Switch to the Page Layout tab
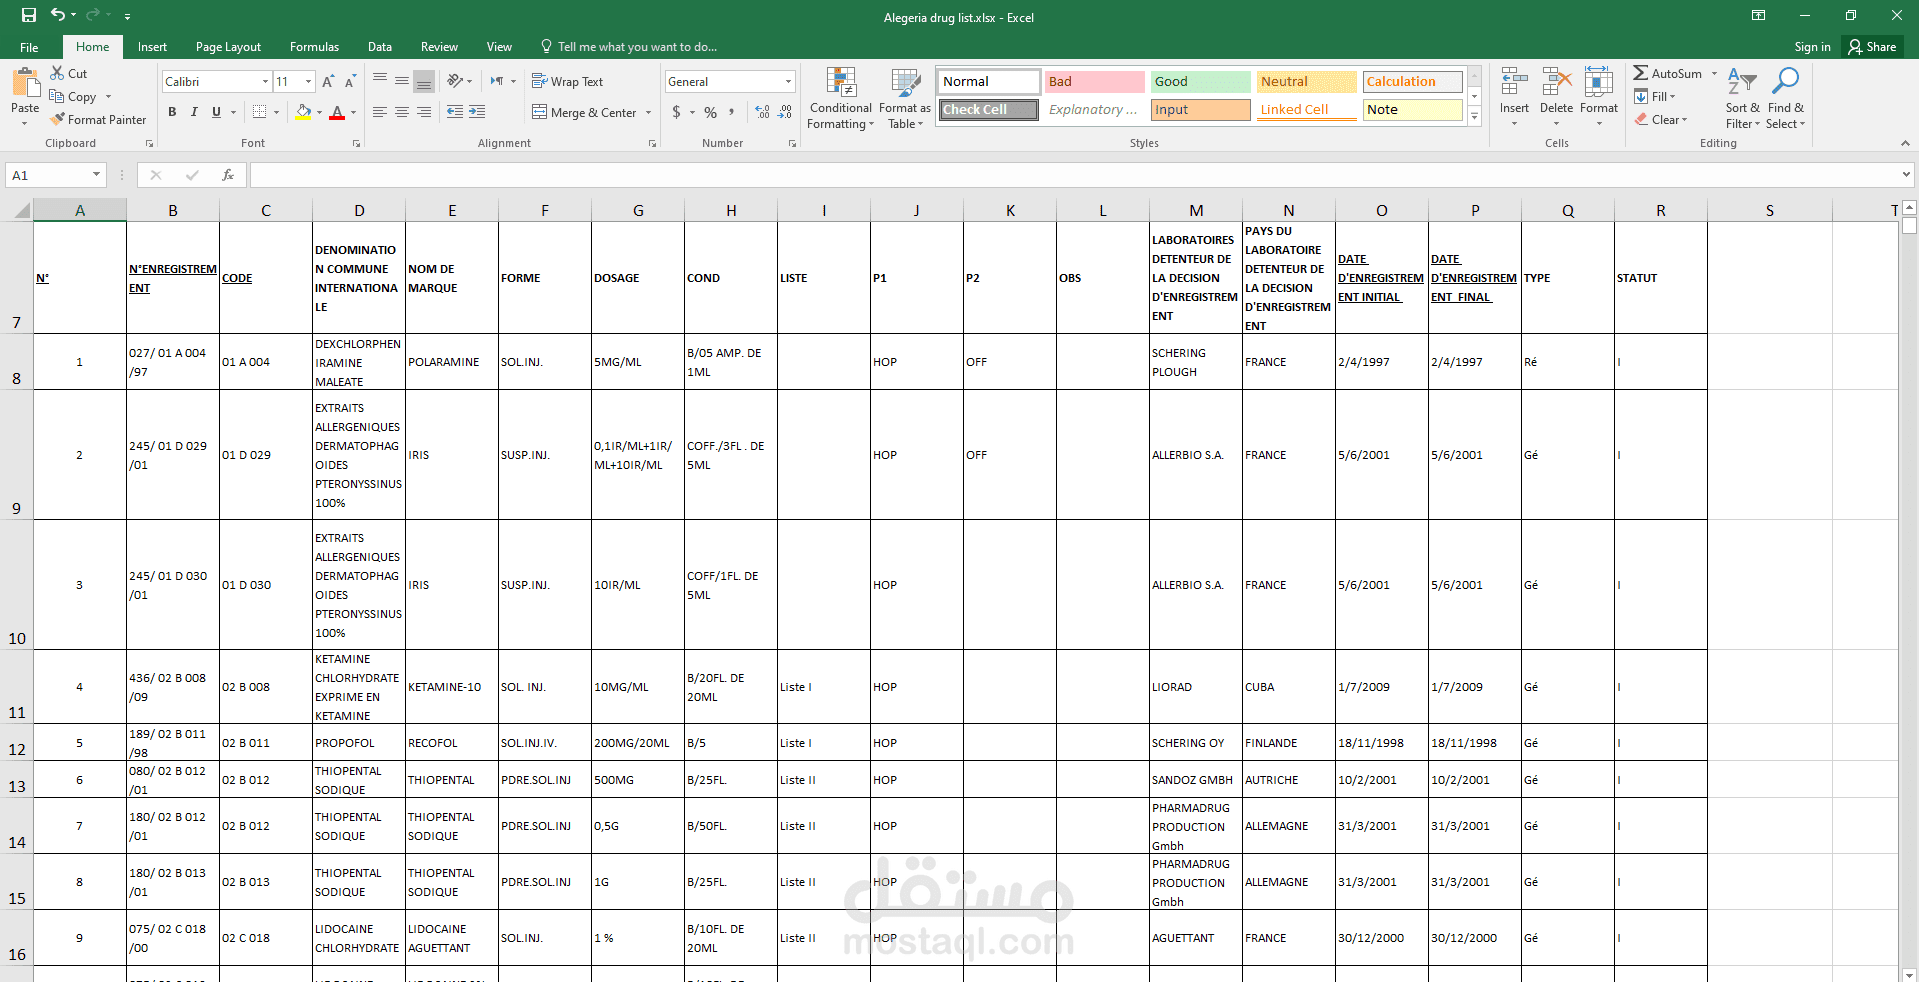Image resolution: width=1919 pixels, height=982 pixels. coord(228,47)
